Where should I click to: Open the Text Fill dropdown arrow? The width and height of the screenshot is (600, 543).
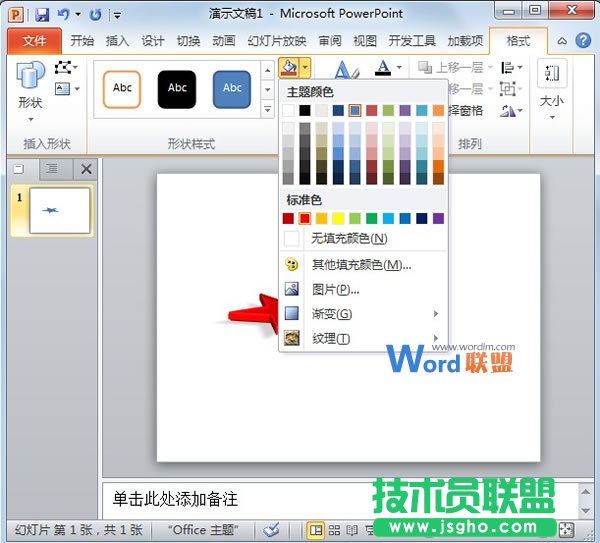[x=399, y=68]
